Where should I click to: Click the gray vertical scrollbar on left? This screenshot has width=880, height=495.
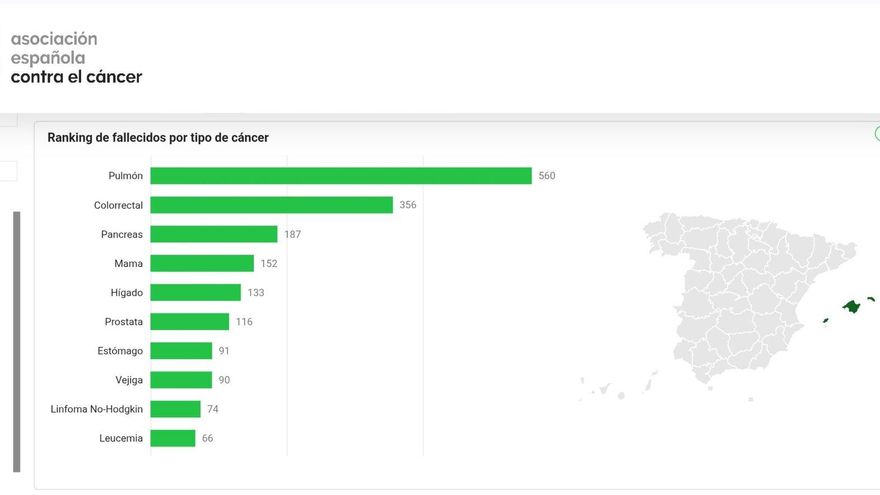click(x=17, y=342)
